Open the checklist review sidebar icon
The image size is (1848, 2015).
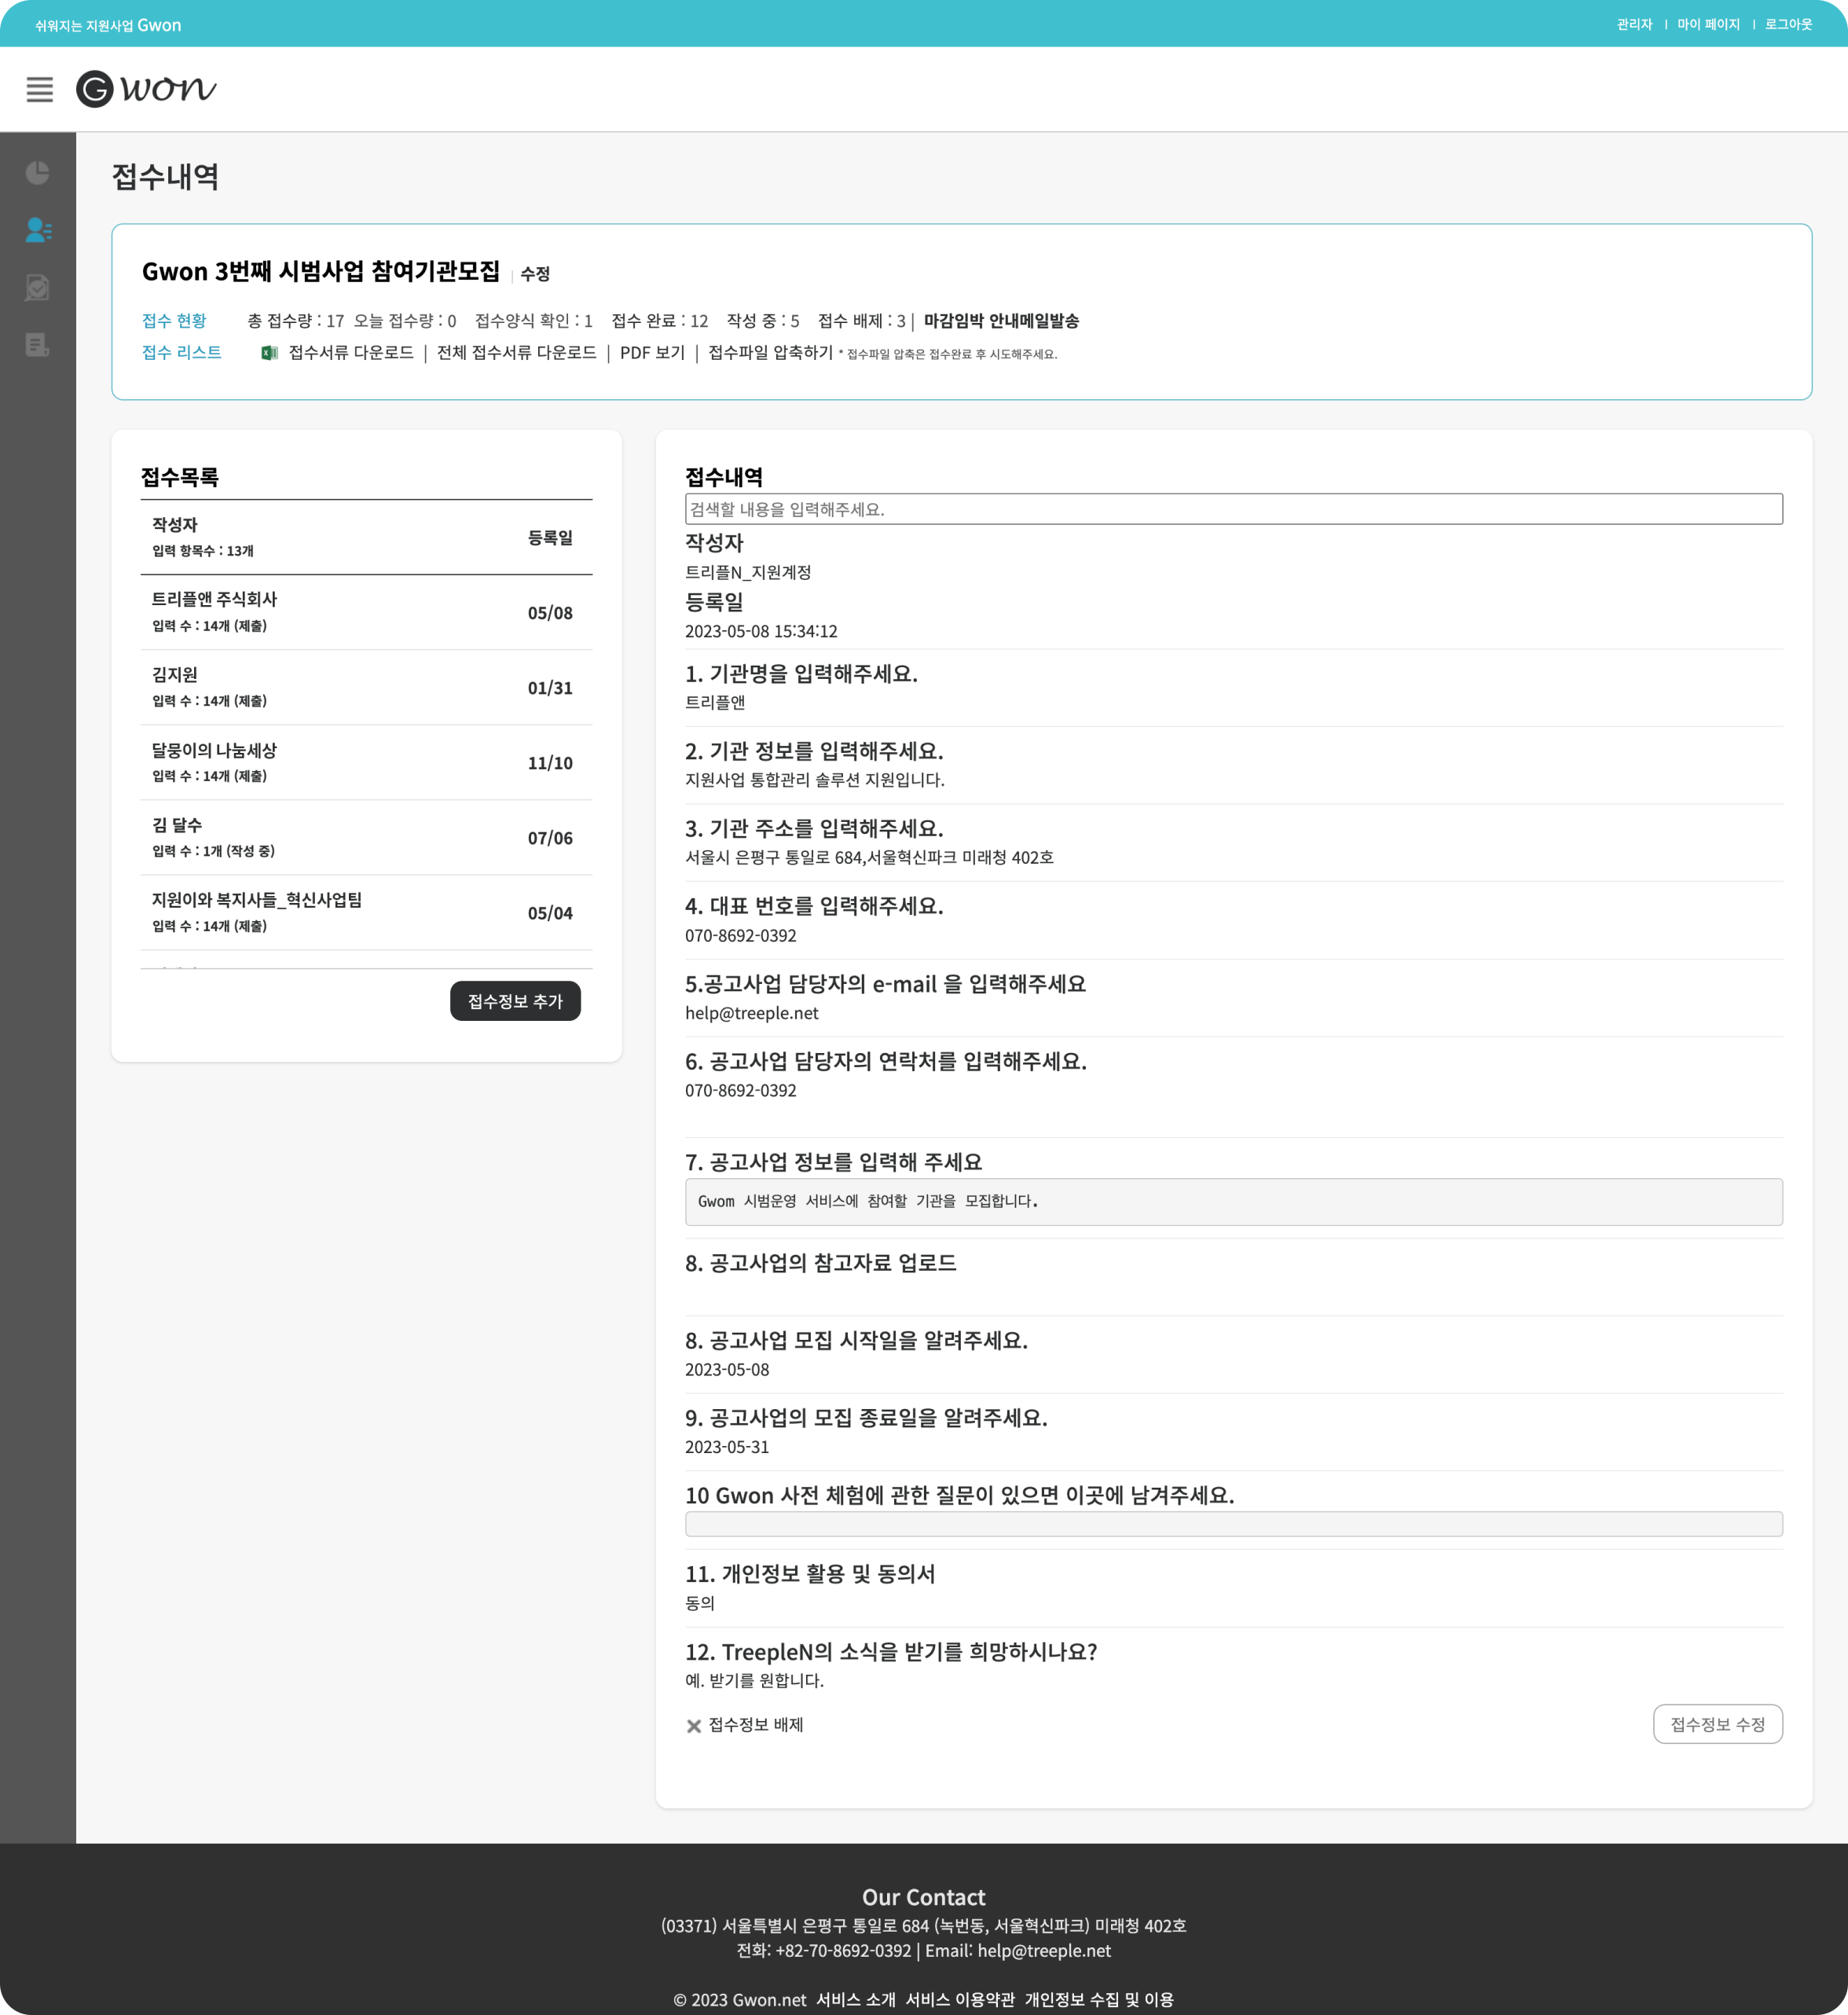38,288
